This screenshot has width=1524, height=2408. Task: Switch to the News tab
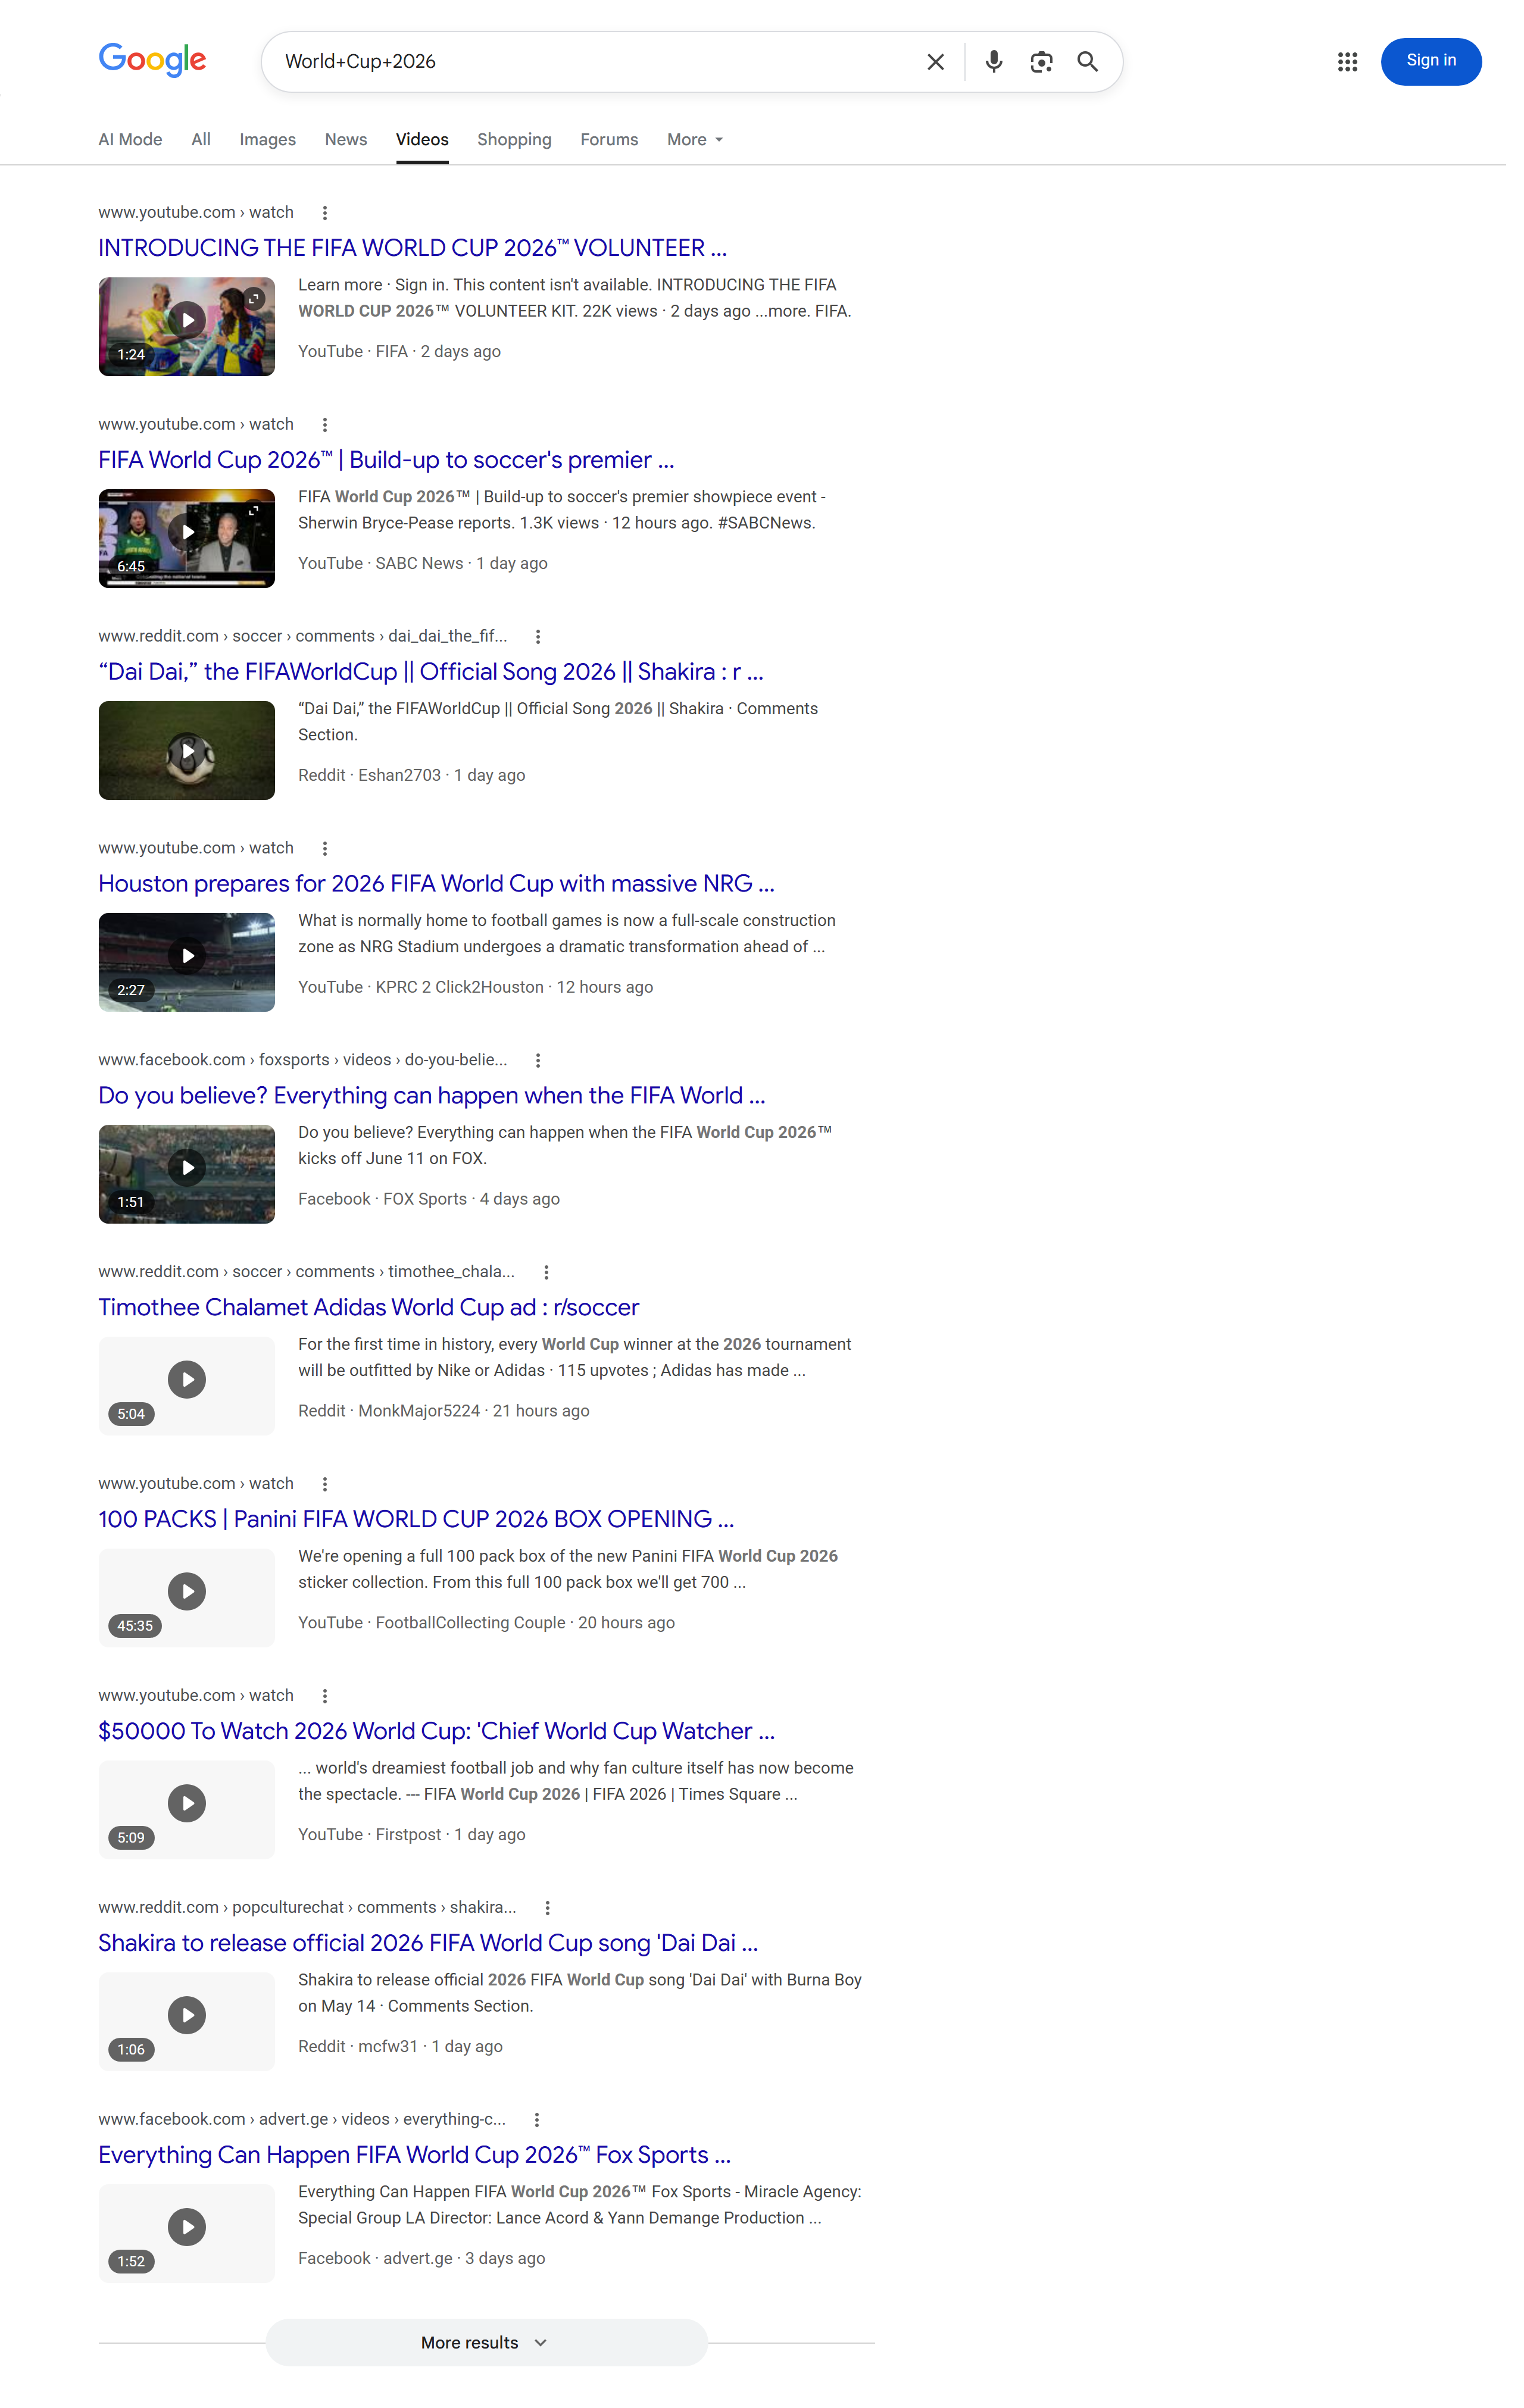click(346, 140)
